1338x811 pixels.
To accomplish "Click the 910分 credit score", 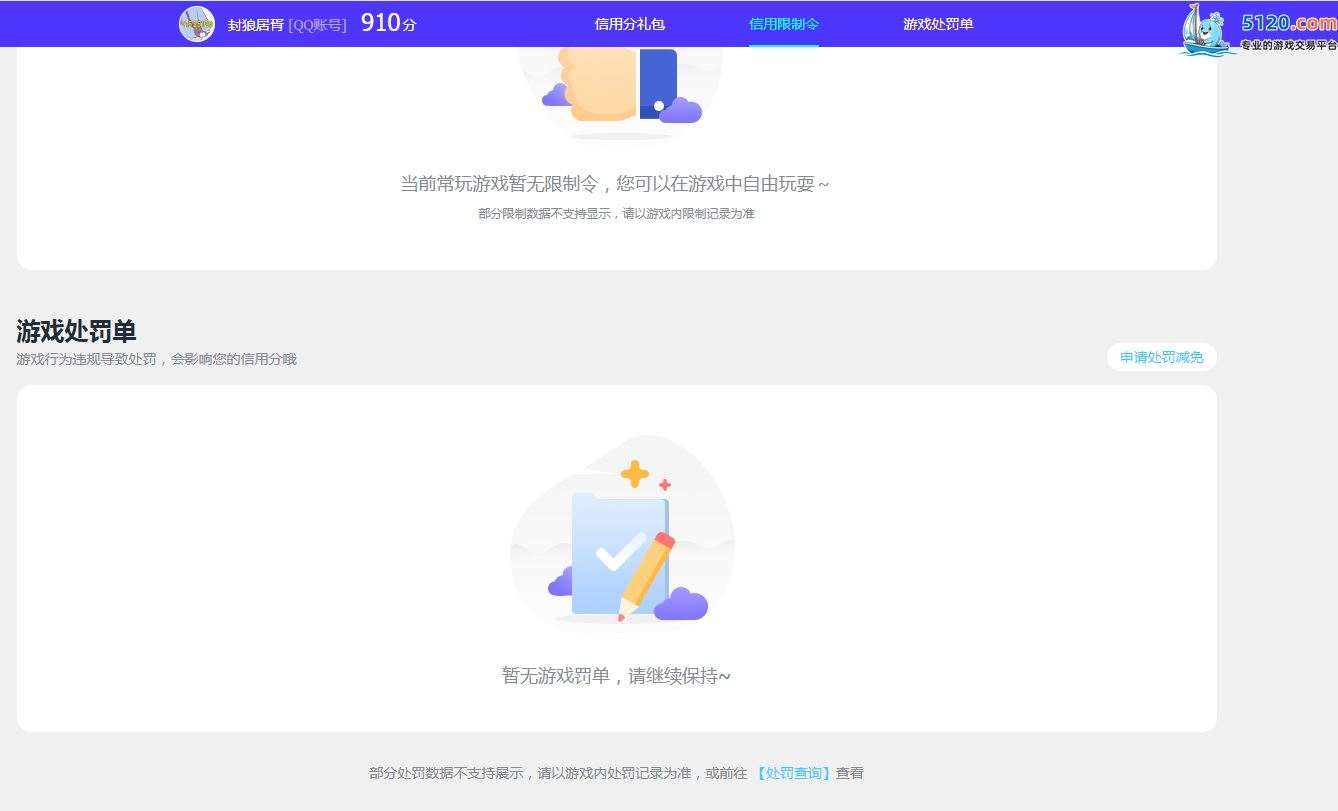I will pos(388,23).
